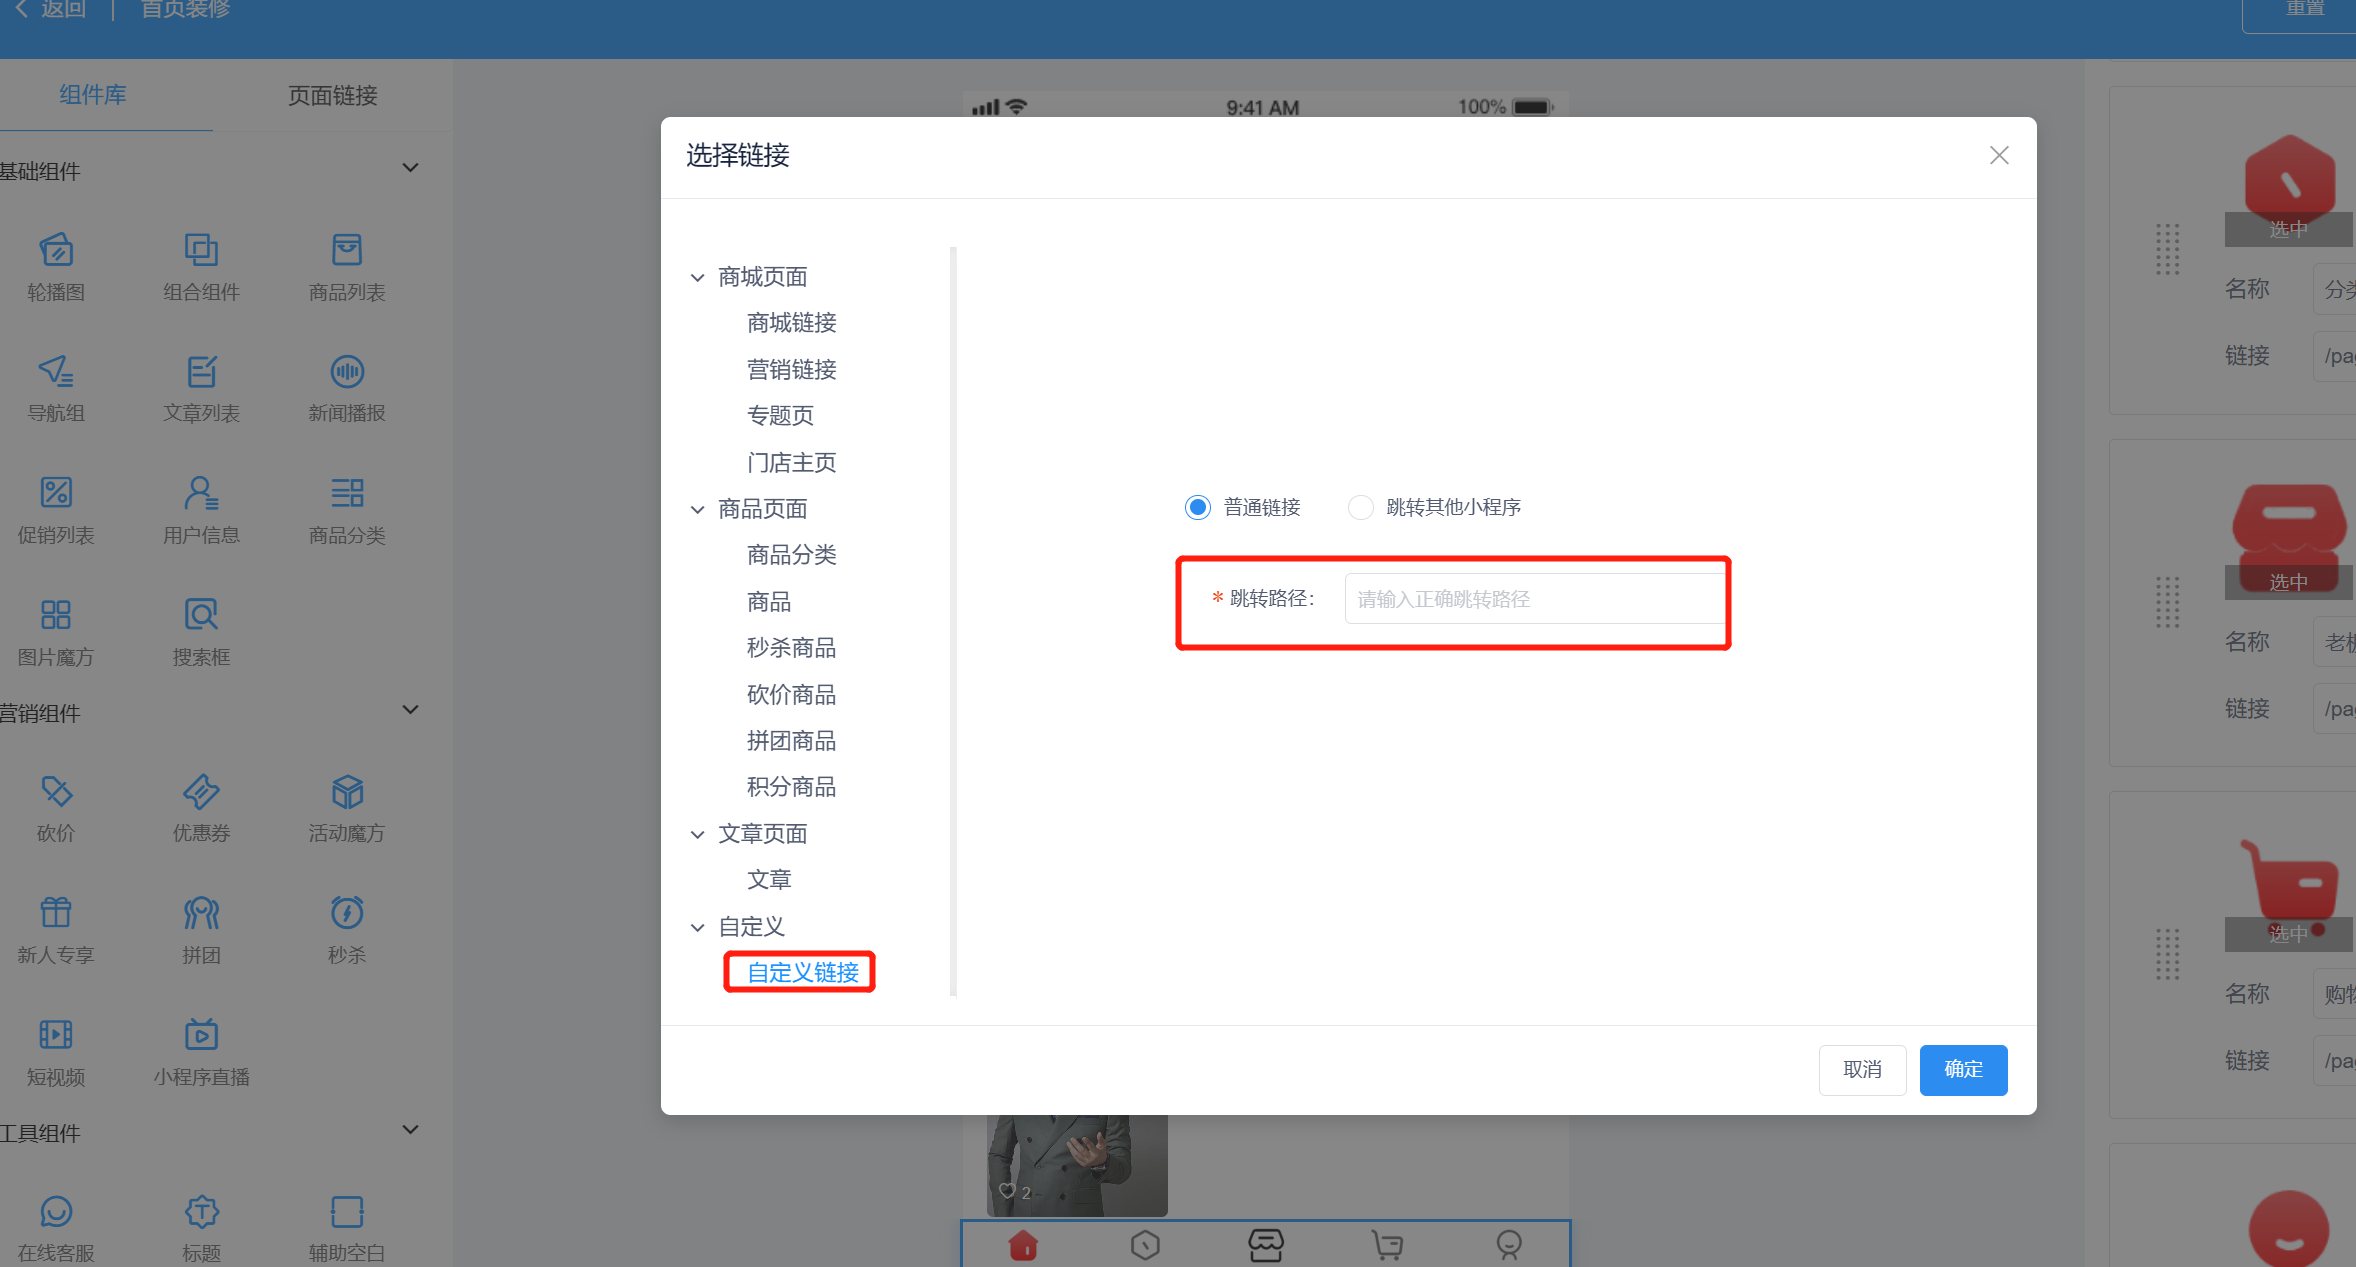Select the 图片魔方 component icon

pyautogui.click(x=56, y=614)
